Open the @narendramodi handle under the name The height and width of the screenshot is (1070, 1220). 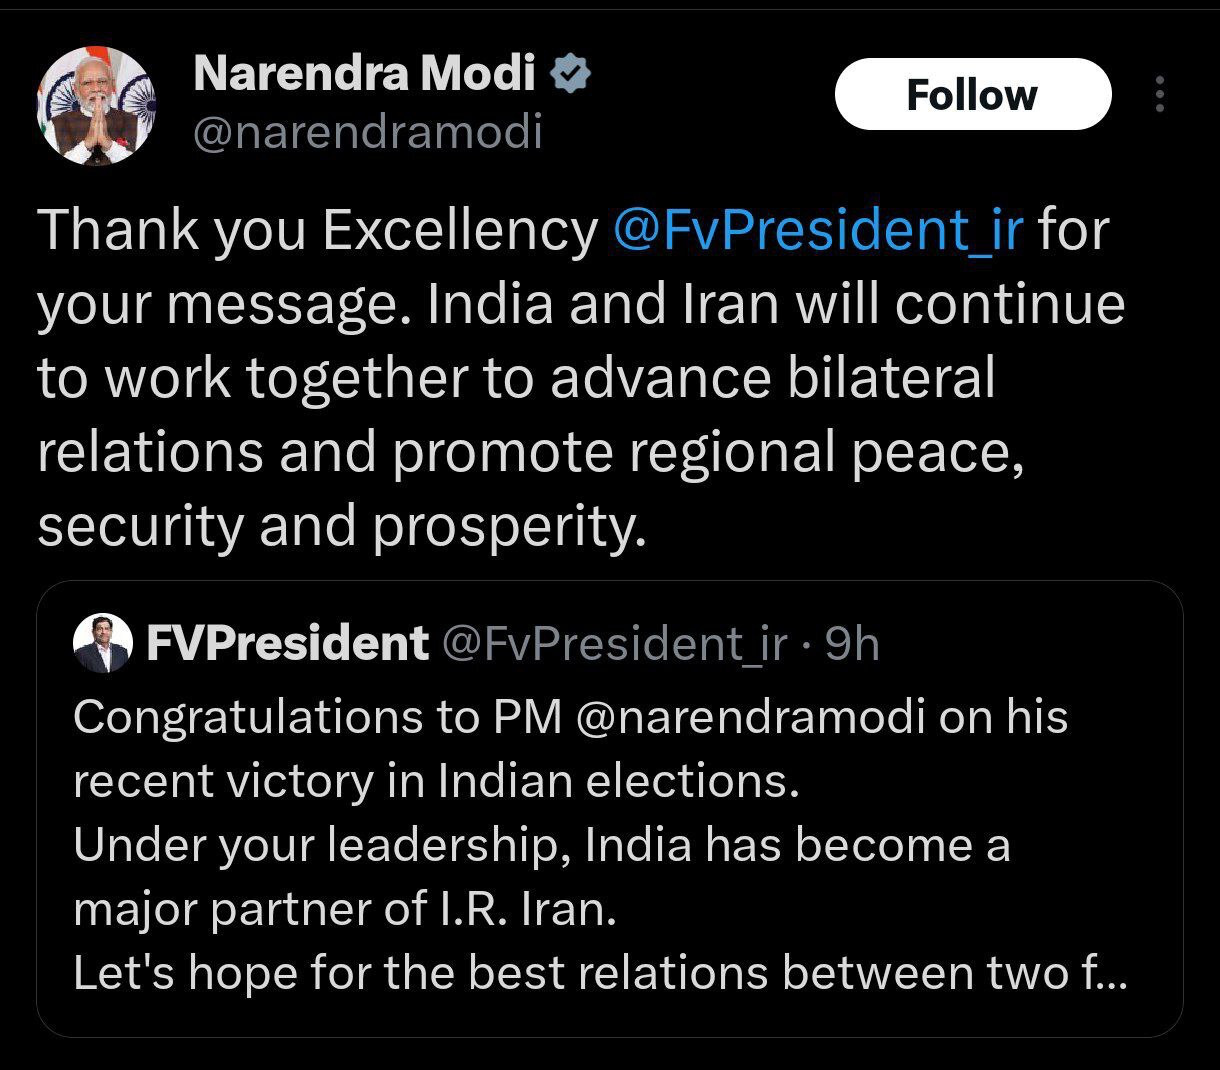pos(366,131)
